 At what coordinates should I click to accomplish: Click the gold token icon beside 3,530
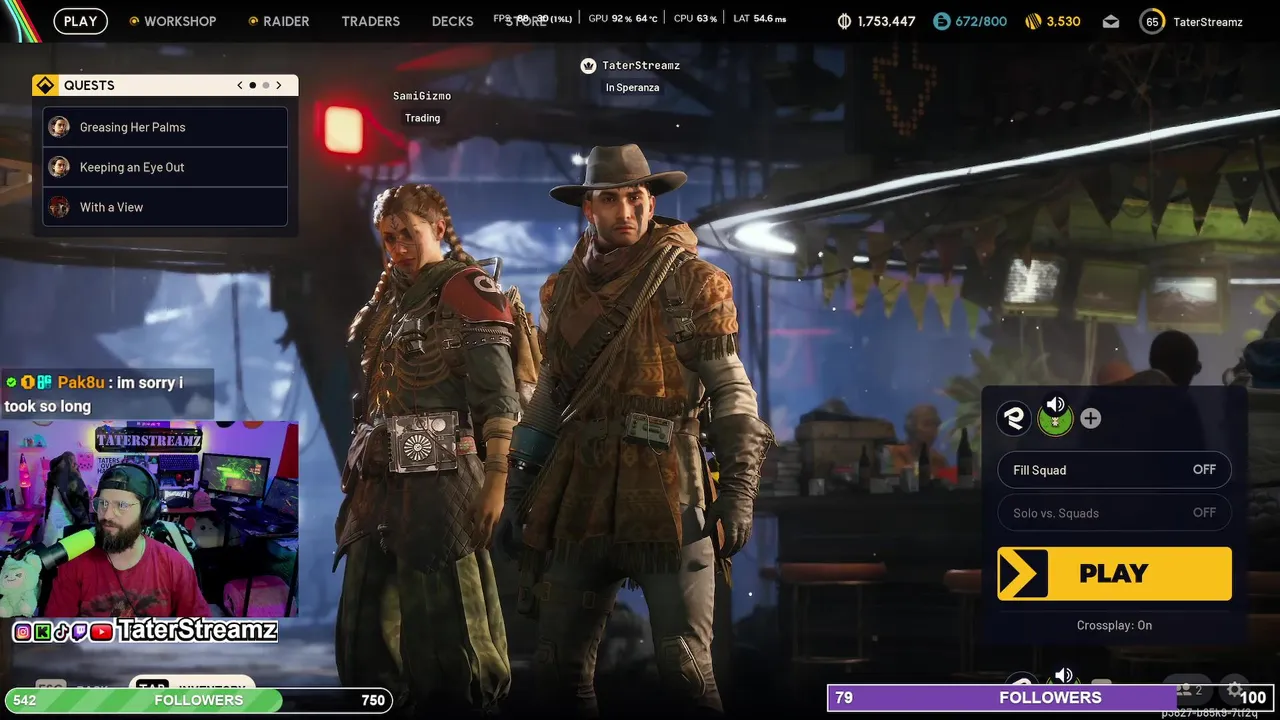tap(1033, 21)
